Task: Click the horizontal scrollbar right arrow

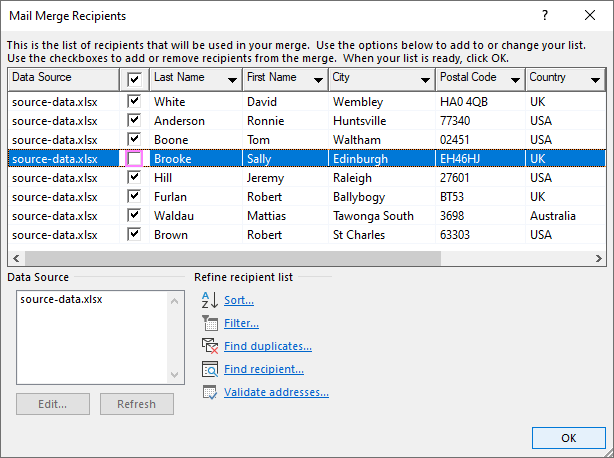Action: click(x=598, y=258)
